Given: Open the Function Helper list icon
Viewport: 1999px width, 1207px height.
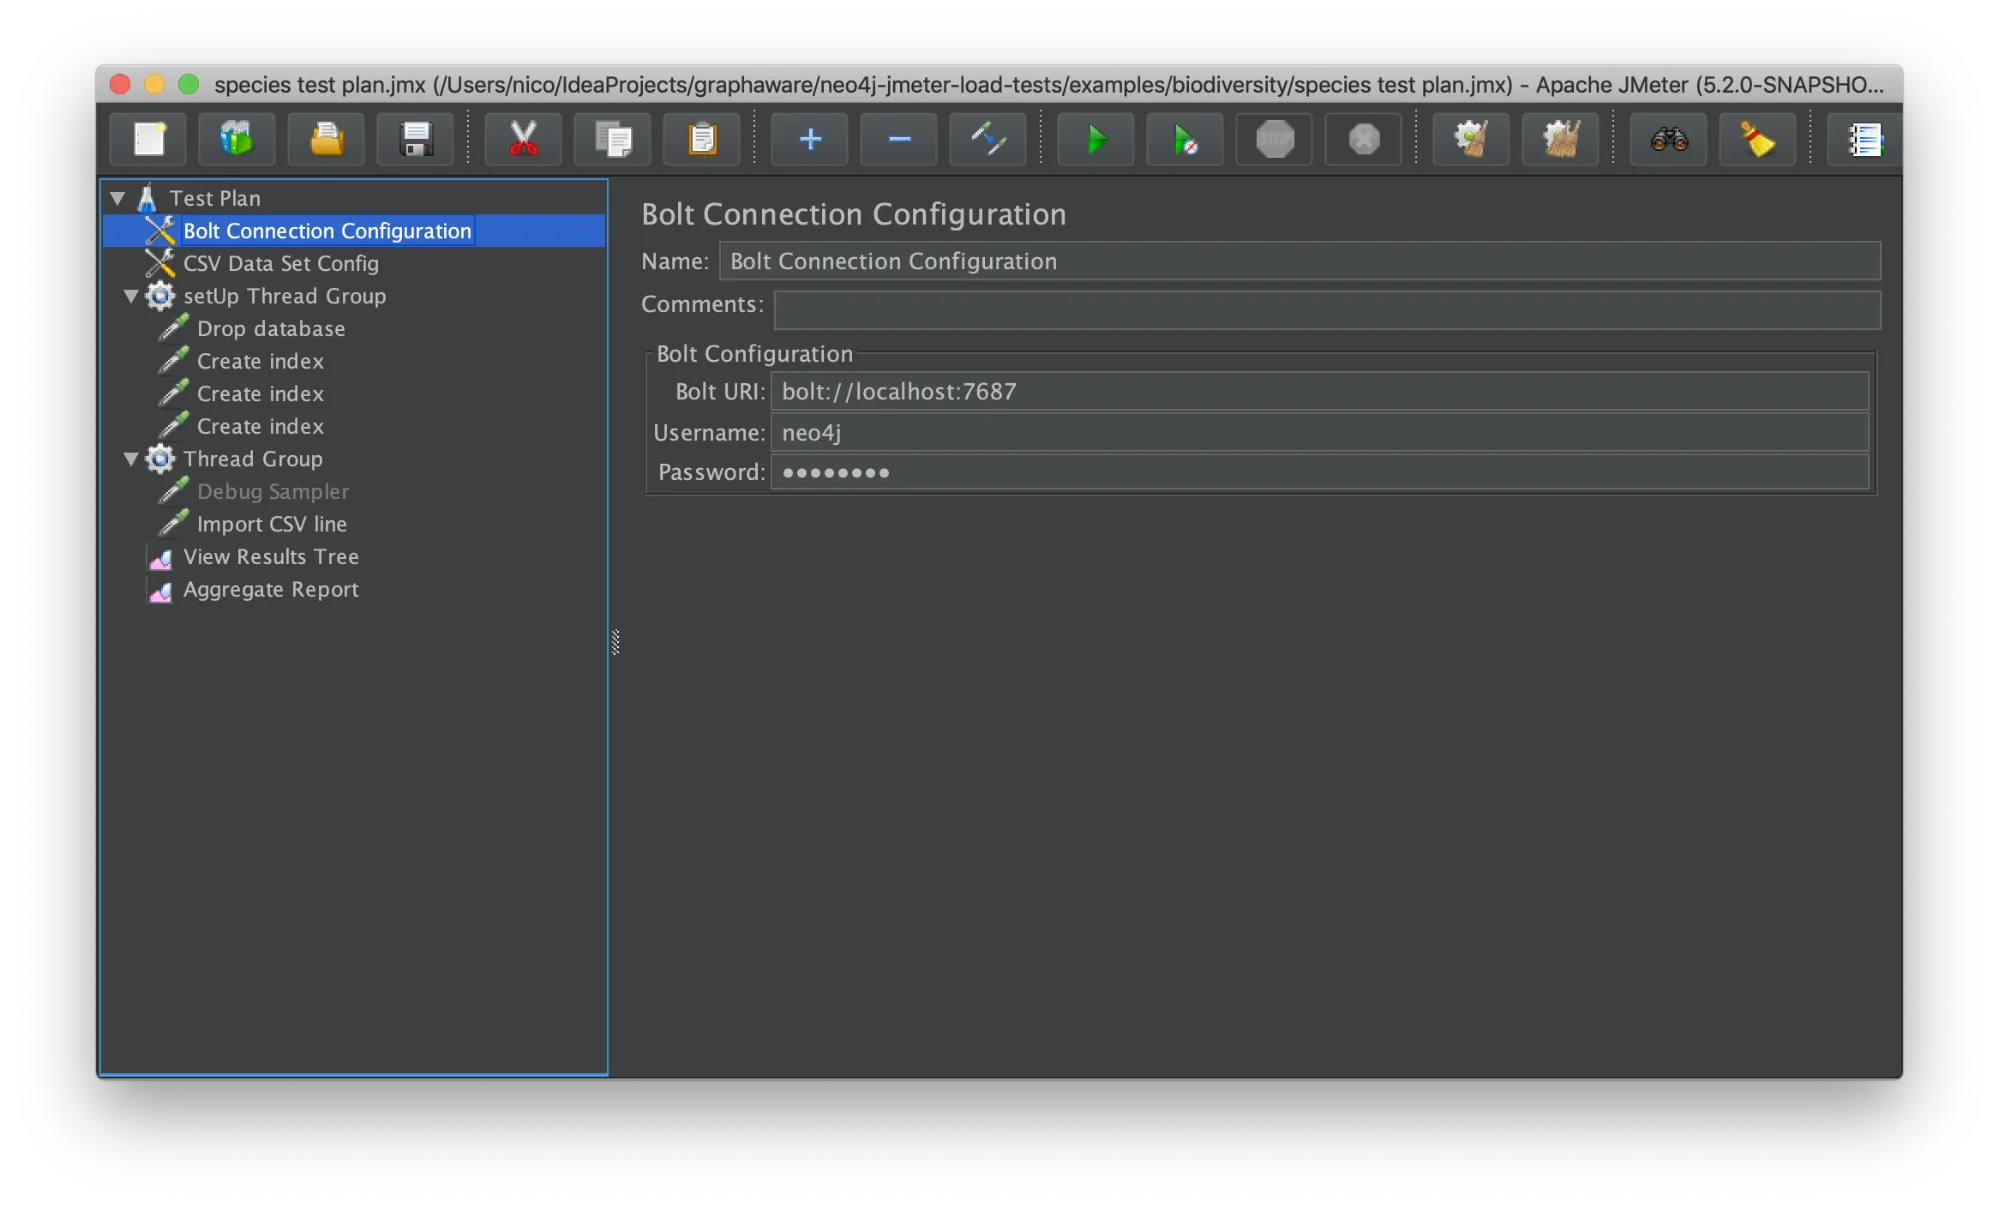Looking at the screenshot, I should (x=1865, y=139).
